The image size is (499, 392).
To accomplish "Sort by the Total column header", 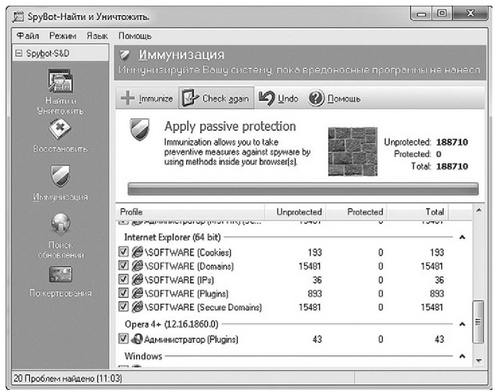I will tap(418, 212).
